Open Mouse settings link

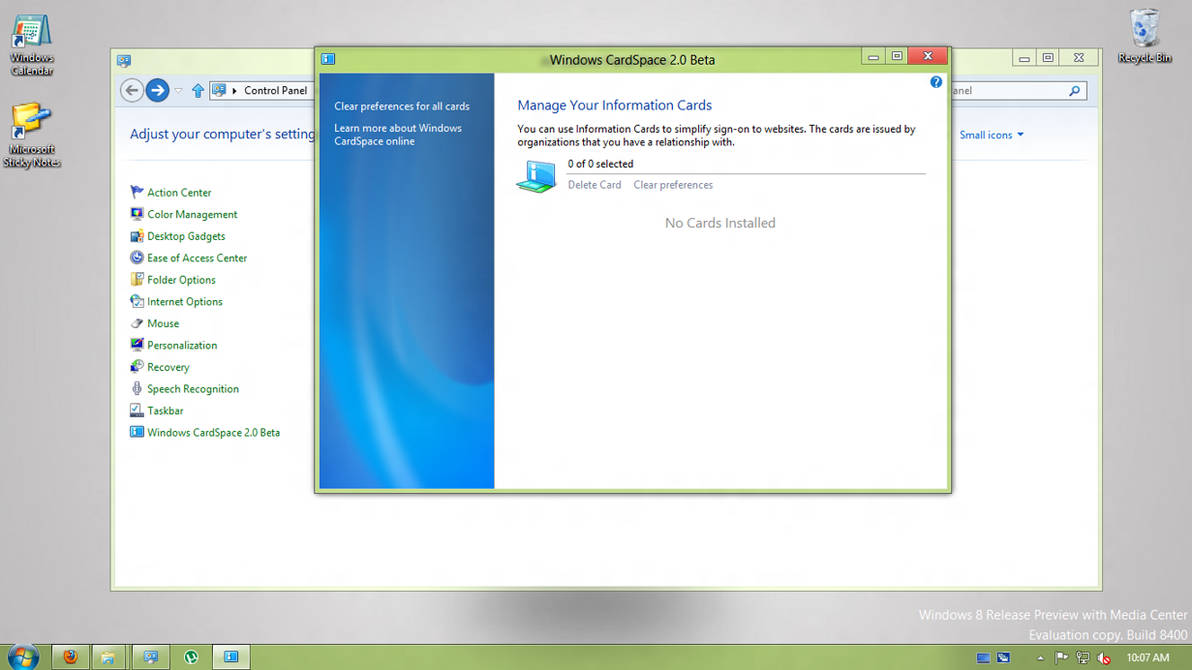coord(163,323)
